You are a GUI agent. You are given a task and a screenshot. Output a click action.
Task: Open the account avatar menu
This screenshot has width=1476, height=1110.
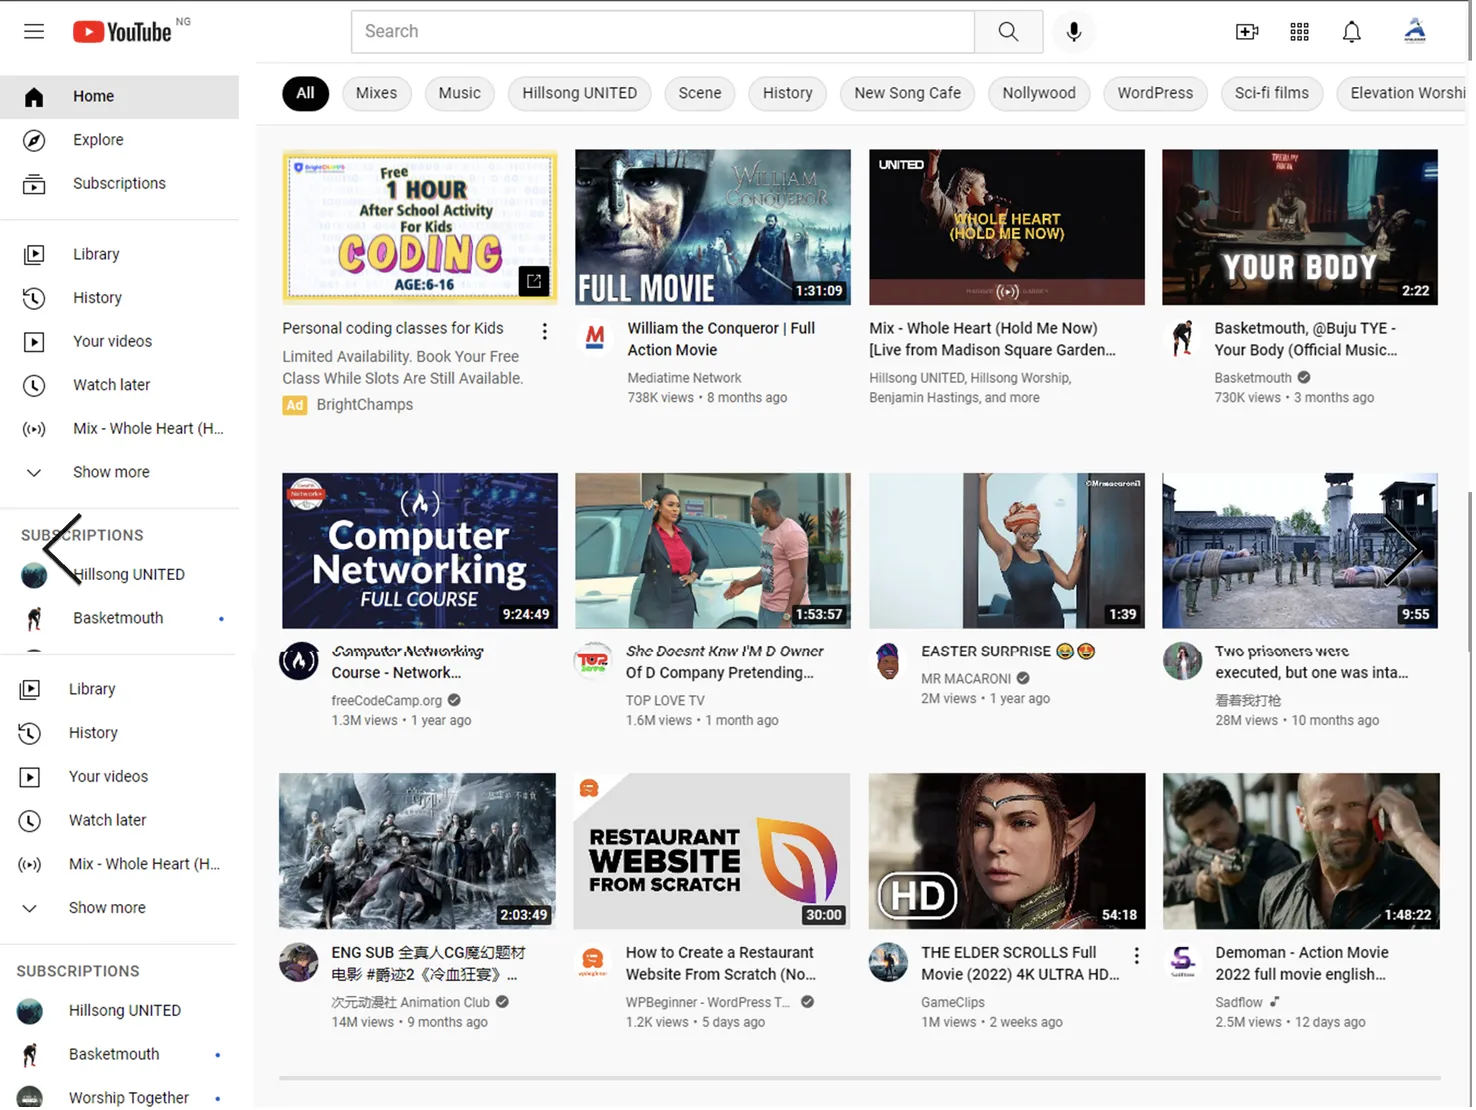[x=1417, y=31]
